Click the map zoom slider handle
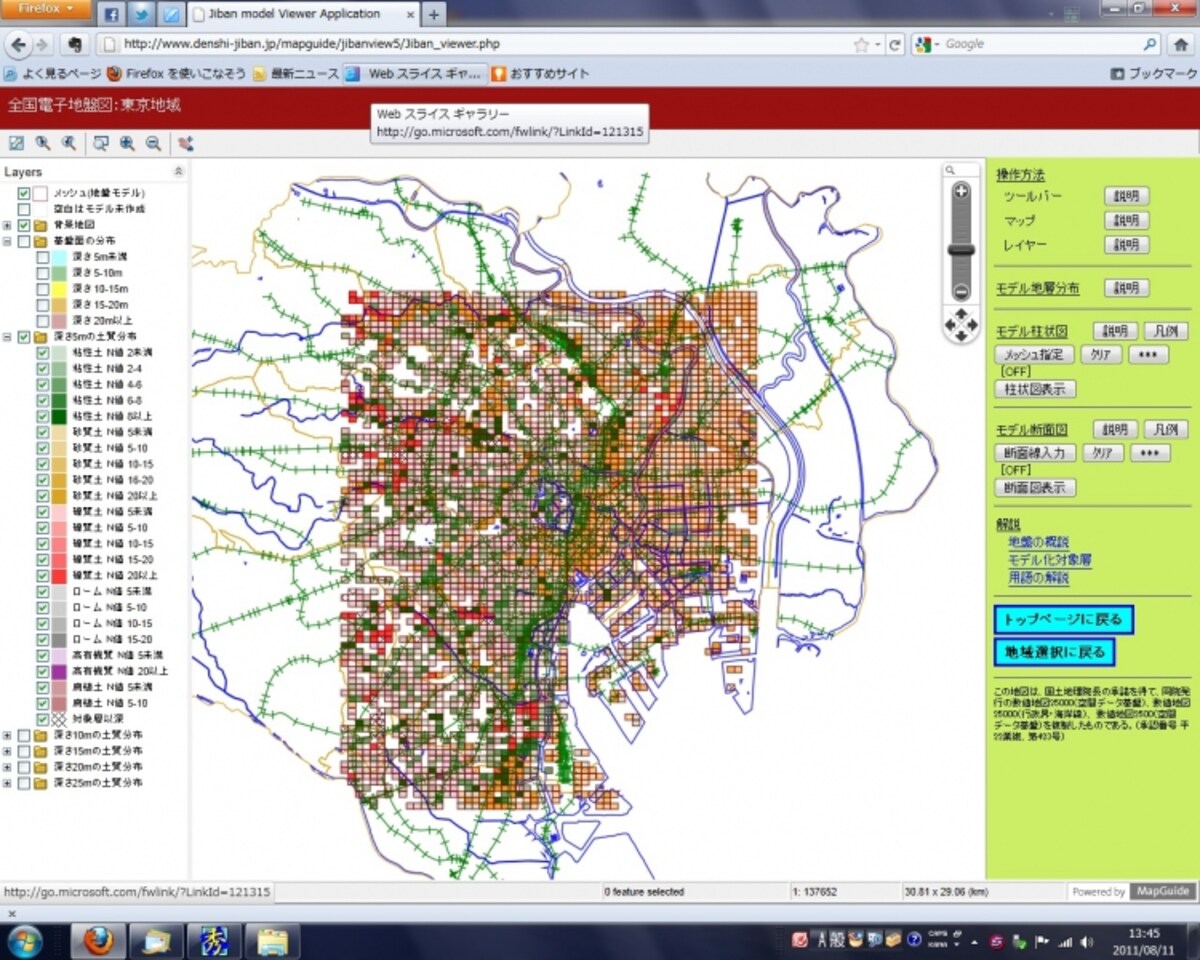 961,250
